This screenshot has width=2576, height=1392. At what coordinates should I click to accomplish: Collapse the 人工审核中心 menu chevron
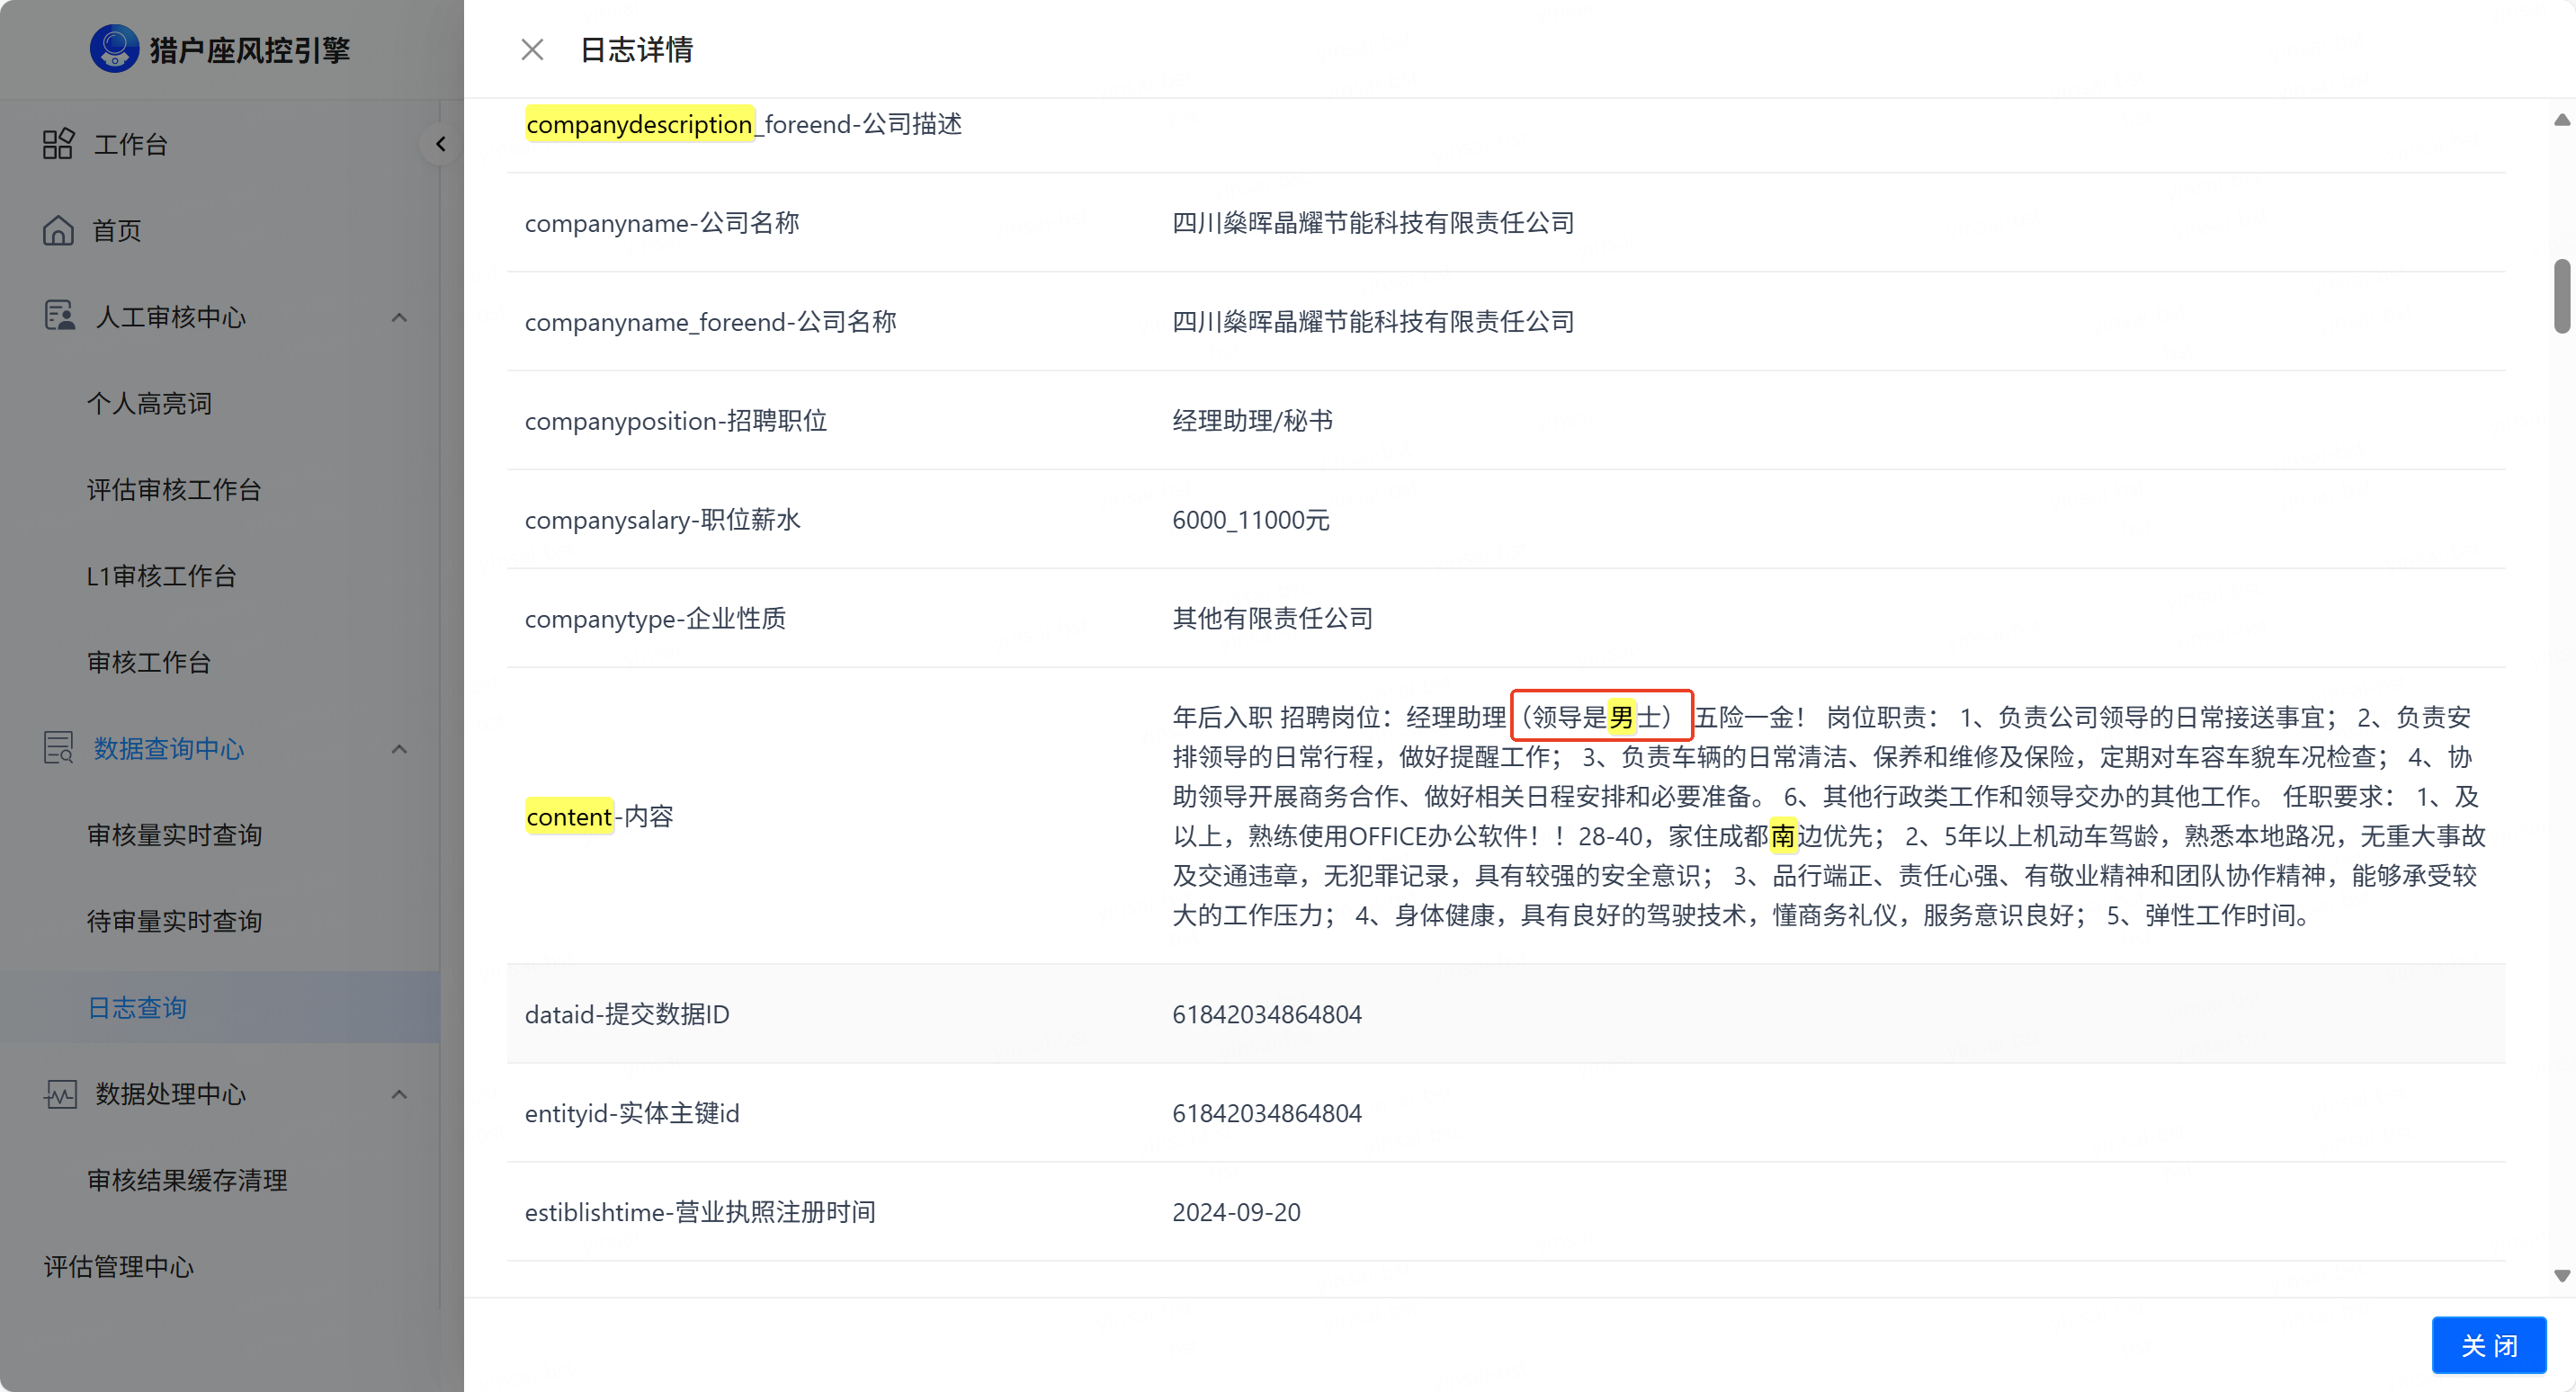tap(399, 317)
